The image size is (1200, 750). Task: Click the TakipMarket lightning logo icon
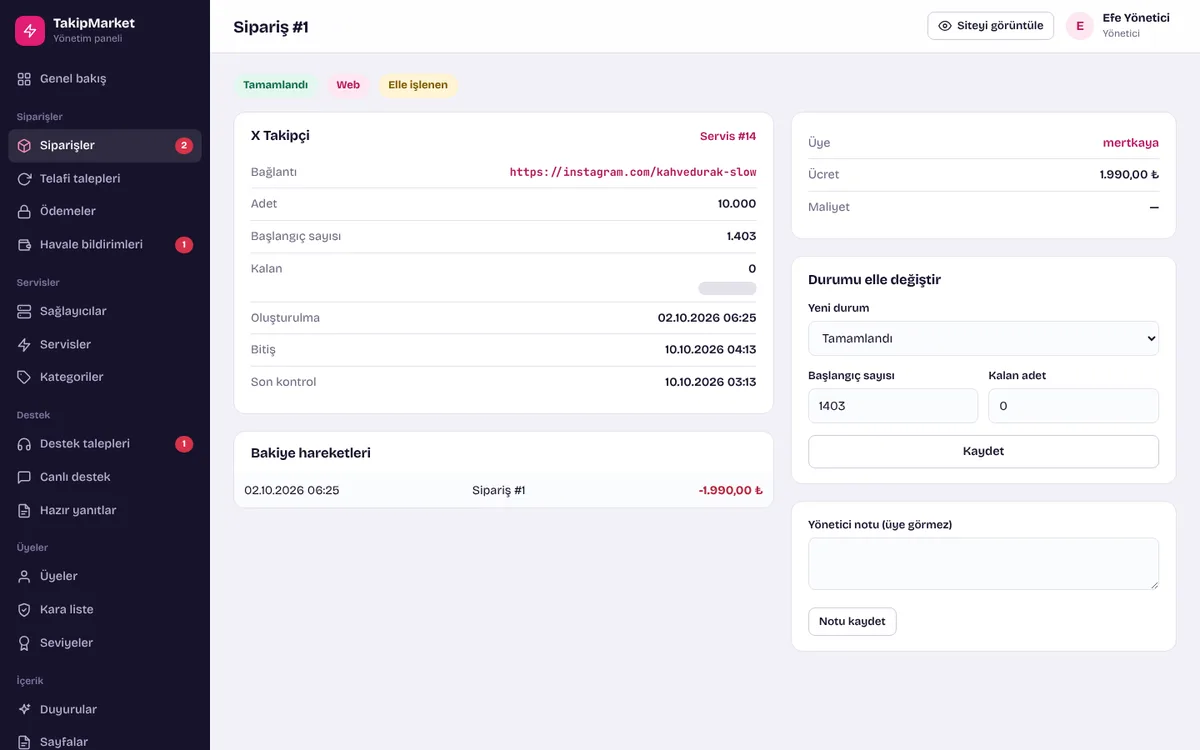tap(30, 30)
